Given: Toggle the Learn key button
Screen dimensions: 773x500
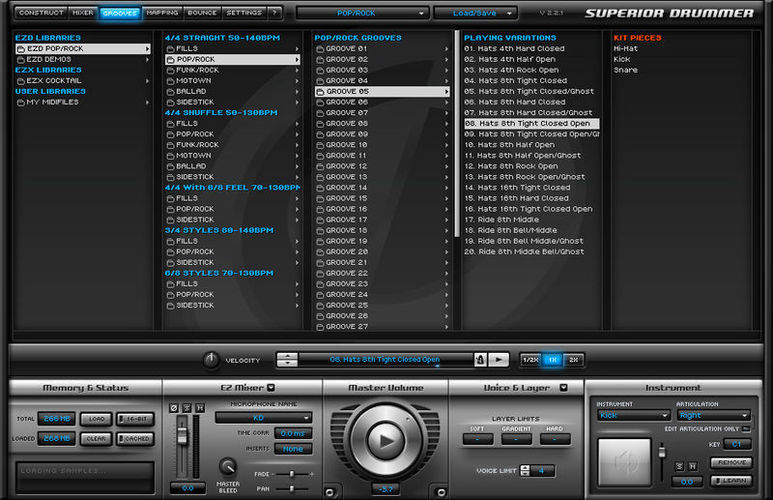Looking at the screenshot, I should coord(731,481).
